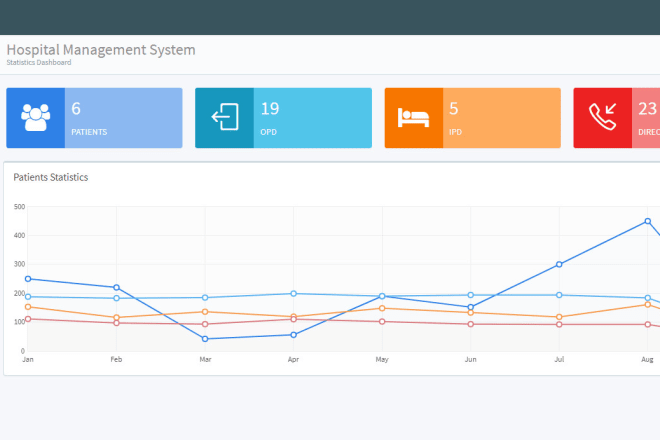Click the May axis label

point(382,359)
